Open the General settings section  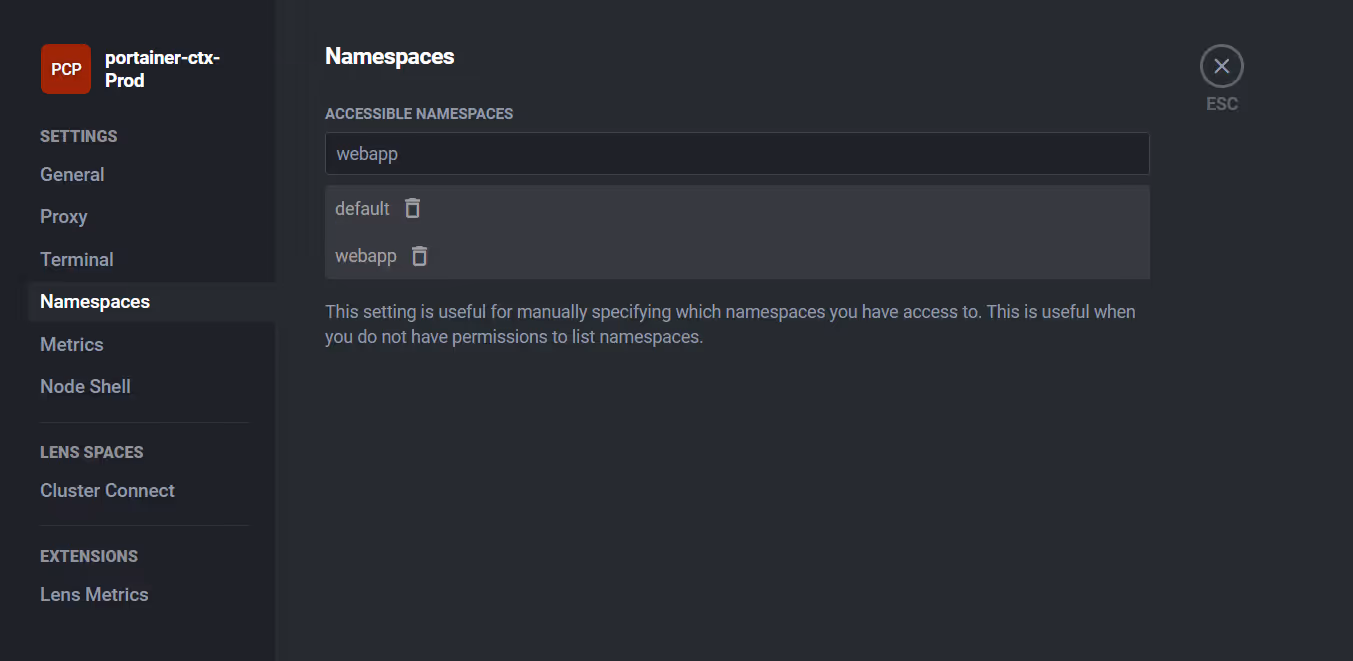point(72,174)
